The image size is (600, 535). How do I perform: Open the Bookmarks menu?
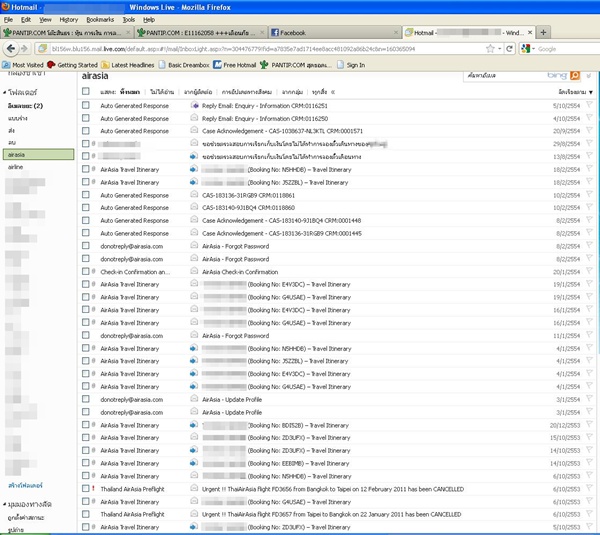[x=100, y=20]
